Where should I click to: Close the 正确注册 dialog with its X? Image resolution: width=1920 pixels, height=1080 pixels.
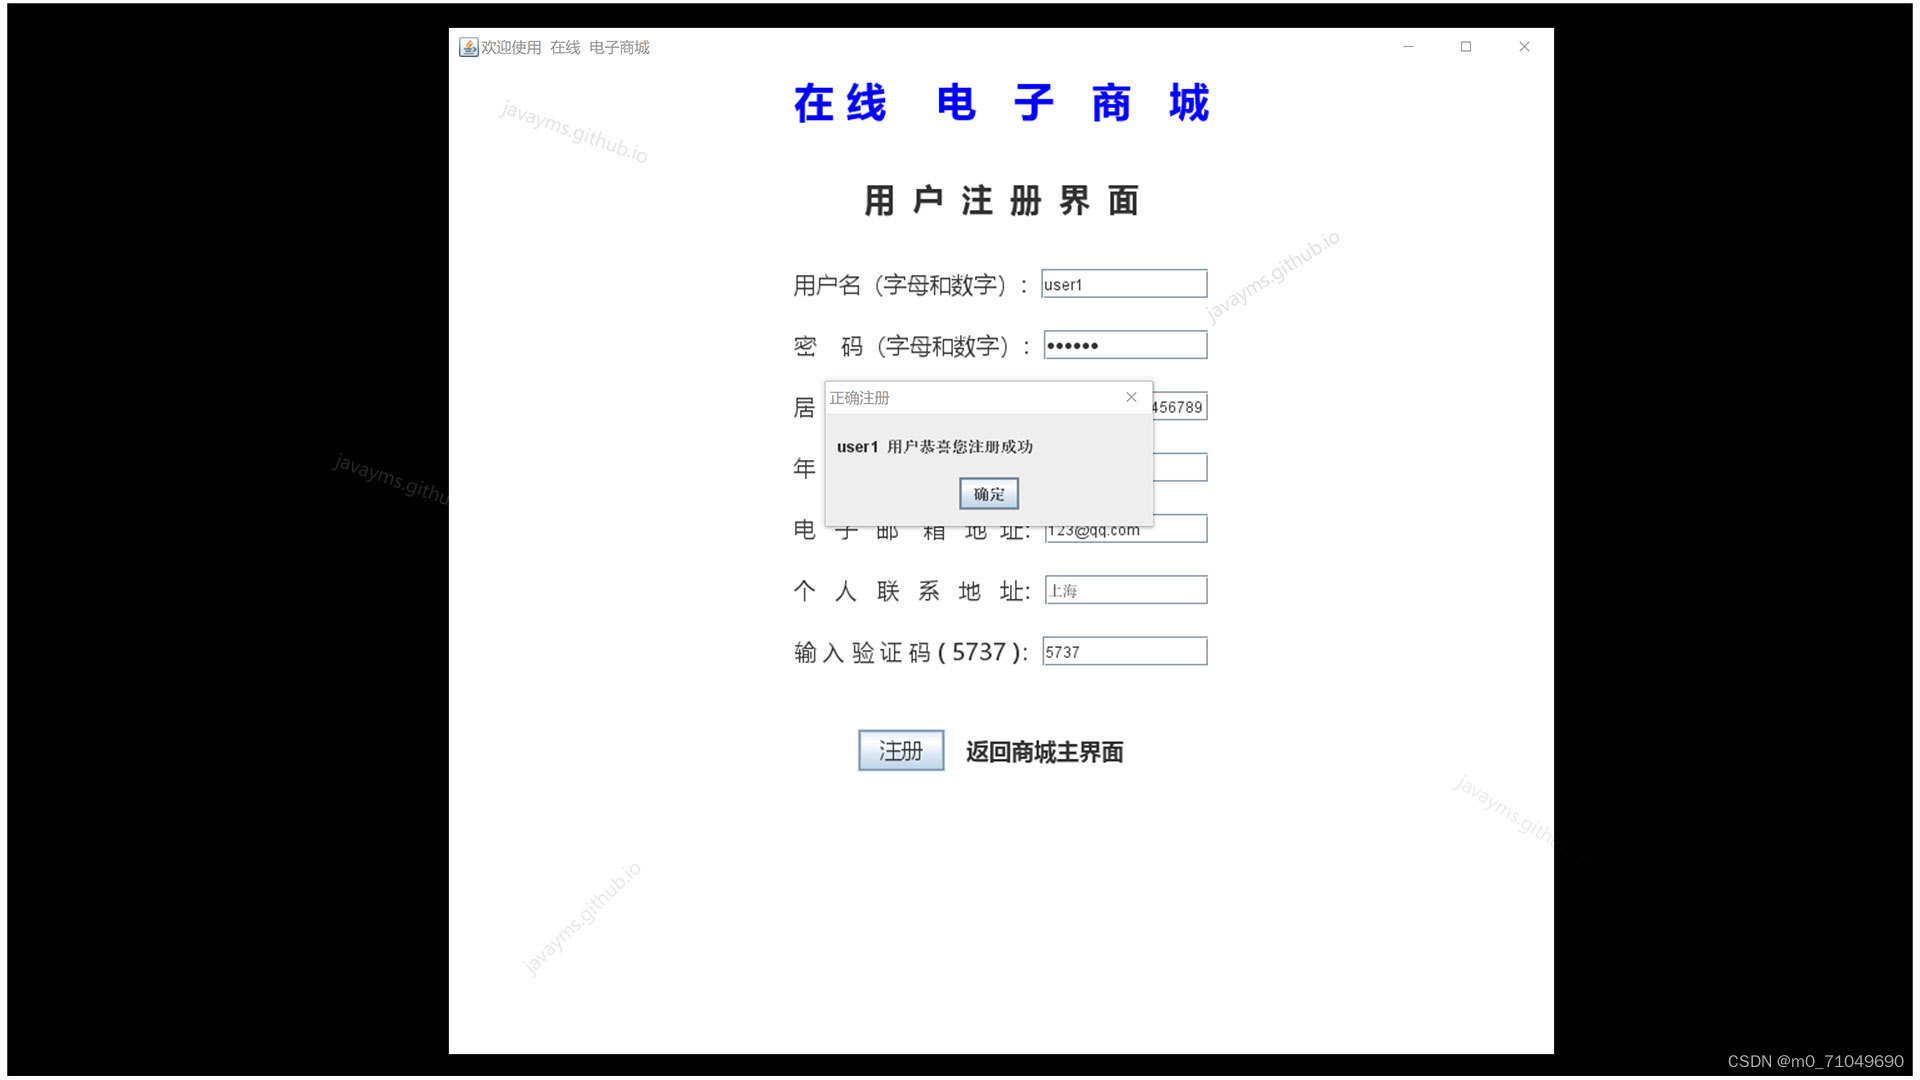point(1131,398)
